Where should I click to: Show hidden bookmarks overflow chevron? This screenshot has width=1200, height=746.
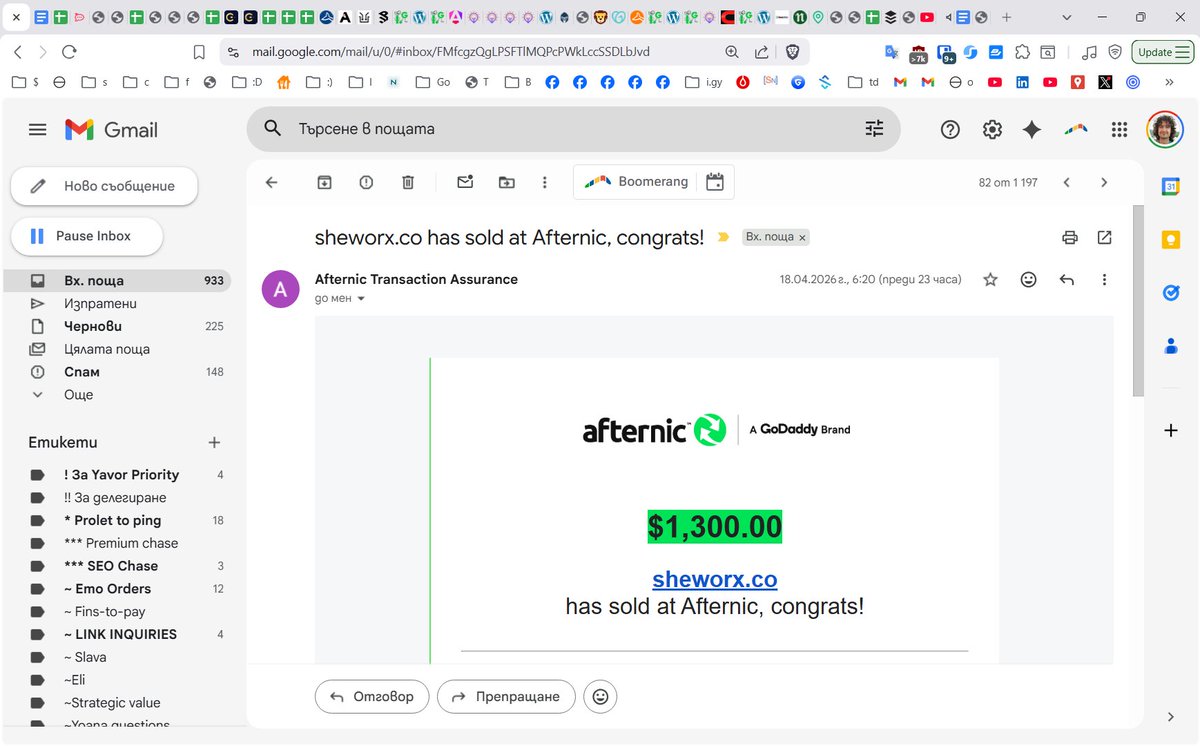point(1169,83)
